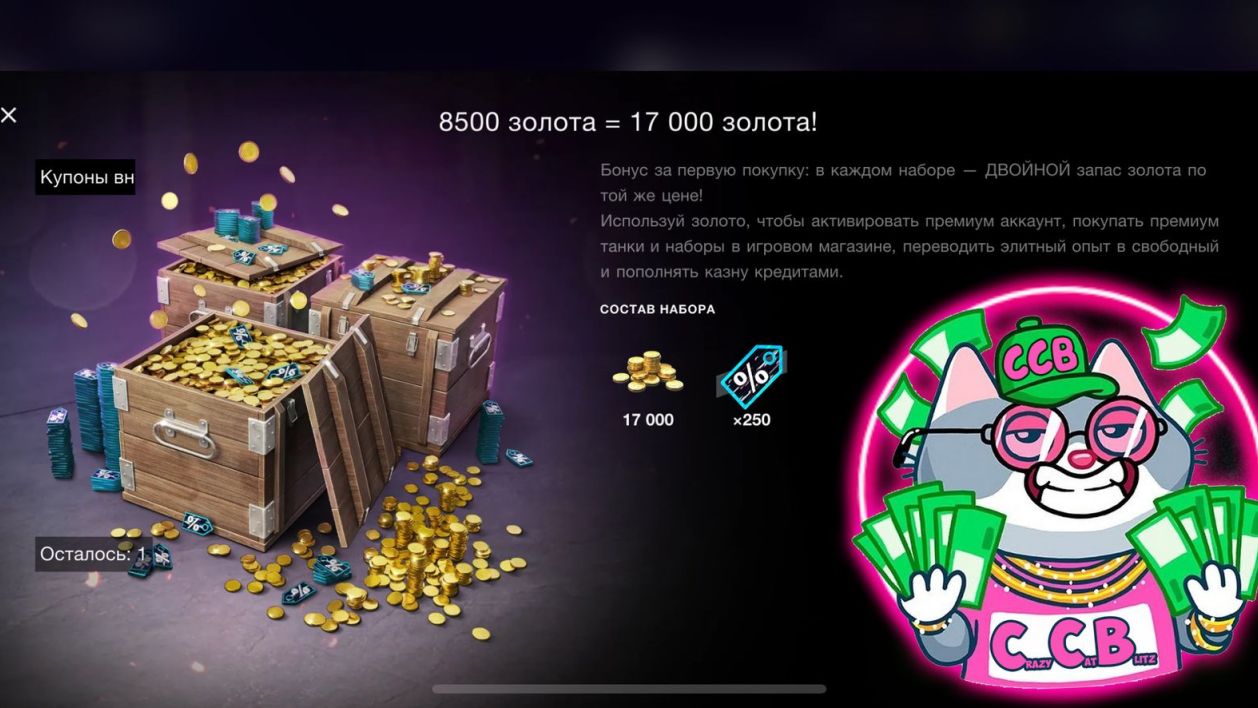Click the Купоны вн label

(x=86, y=178)
